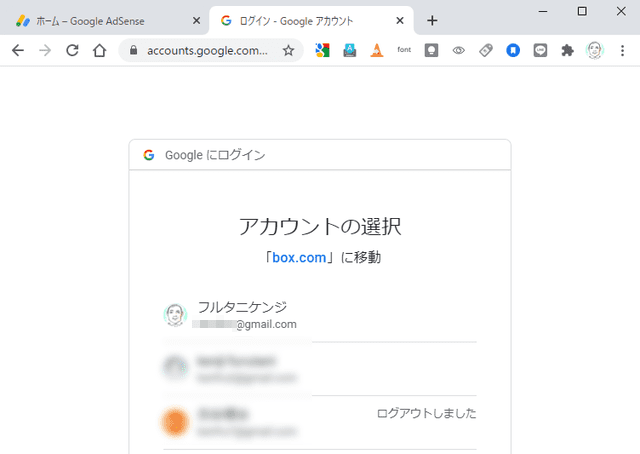This screenshot has width=640, height=454.
Task: Switch to the Google AdSense tab
Action: pyautogui.click(x=104, y=21)
